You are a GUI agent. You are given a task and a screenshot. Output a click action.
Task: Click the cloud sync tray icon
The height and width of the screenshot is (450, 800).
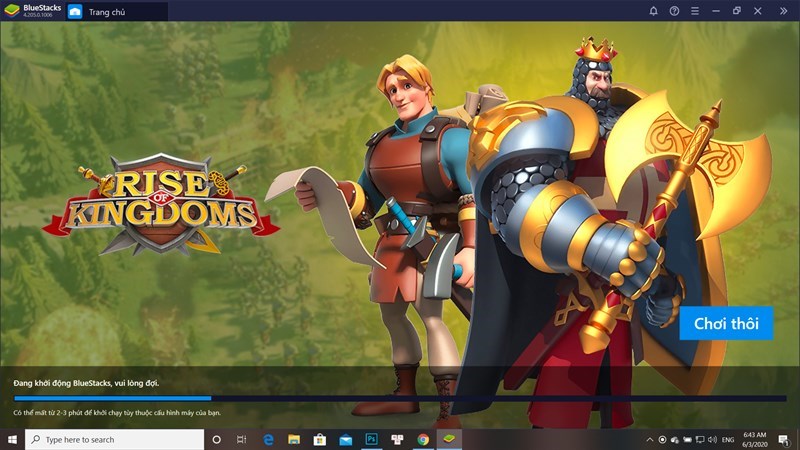point(675,439)
